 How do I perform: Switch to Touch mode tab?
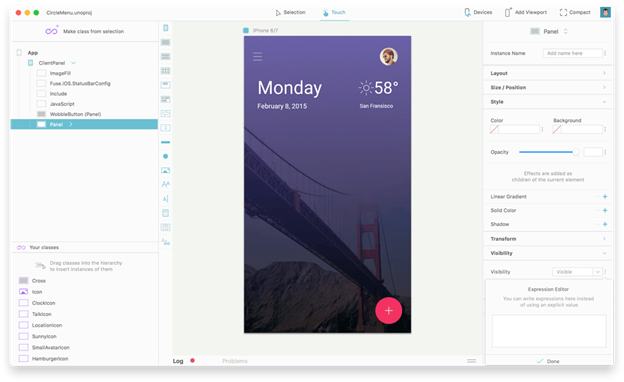(334, 12)
